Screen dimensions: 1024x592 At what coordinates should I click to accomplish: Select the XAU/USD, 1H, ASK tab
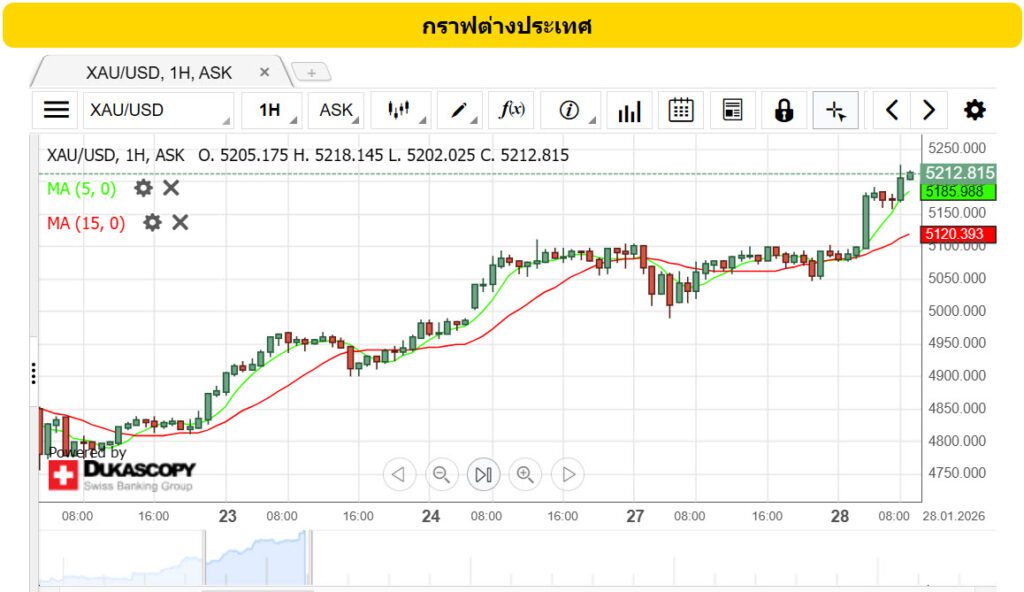click(x=158, y=72)
